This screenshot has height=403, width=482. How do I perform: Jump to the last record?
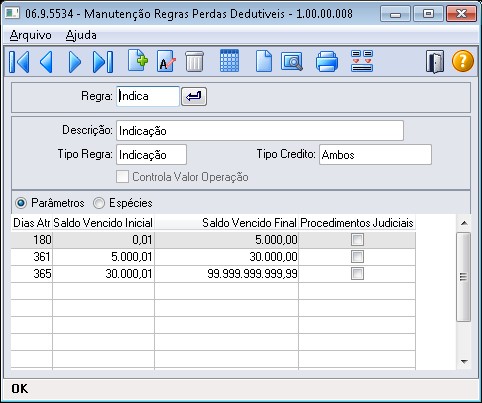pos(103,62)
